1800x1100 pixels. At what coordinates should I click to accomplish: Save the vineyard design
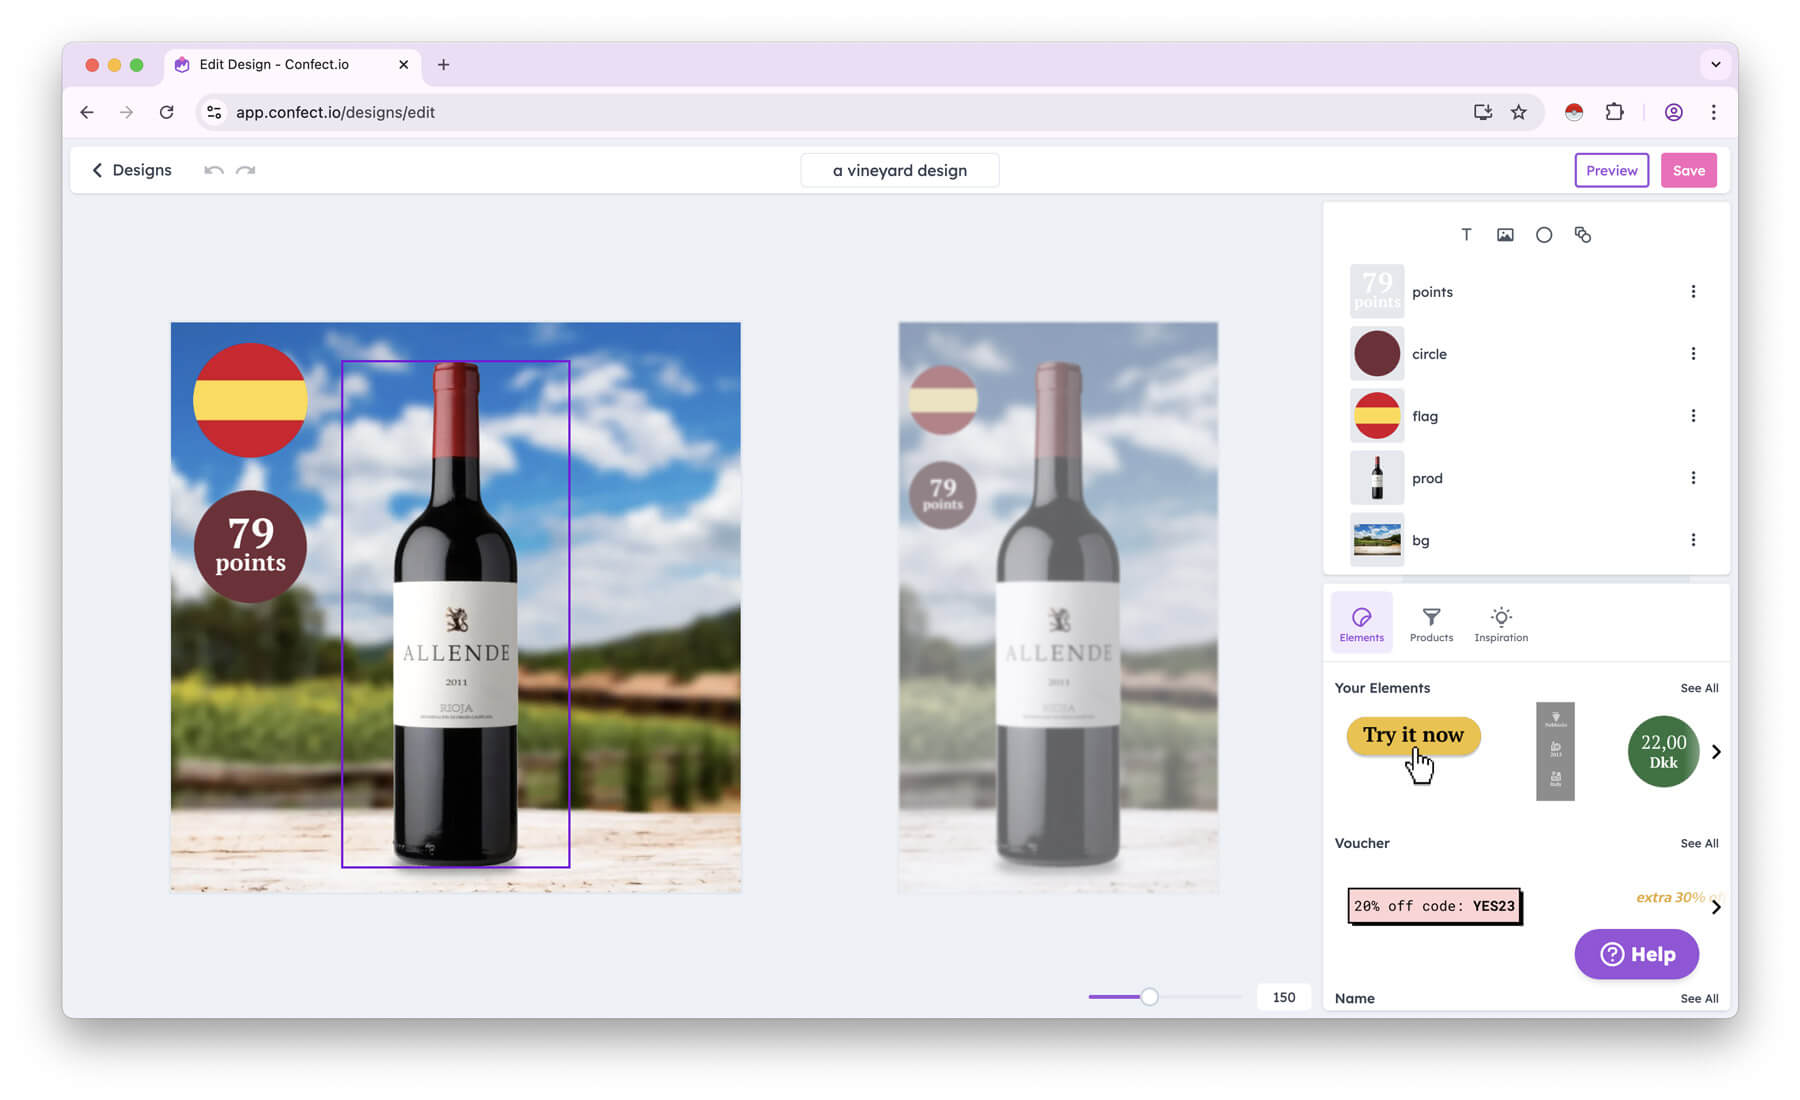coord(1688,170)
